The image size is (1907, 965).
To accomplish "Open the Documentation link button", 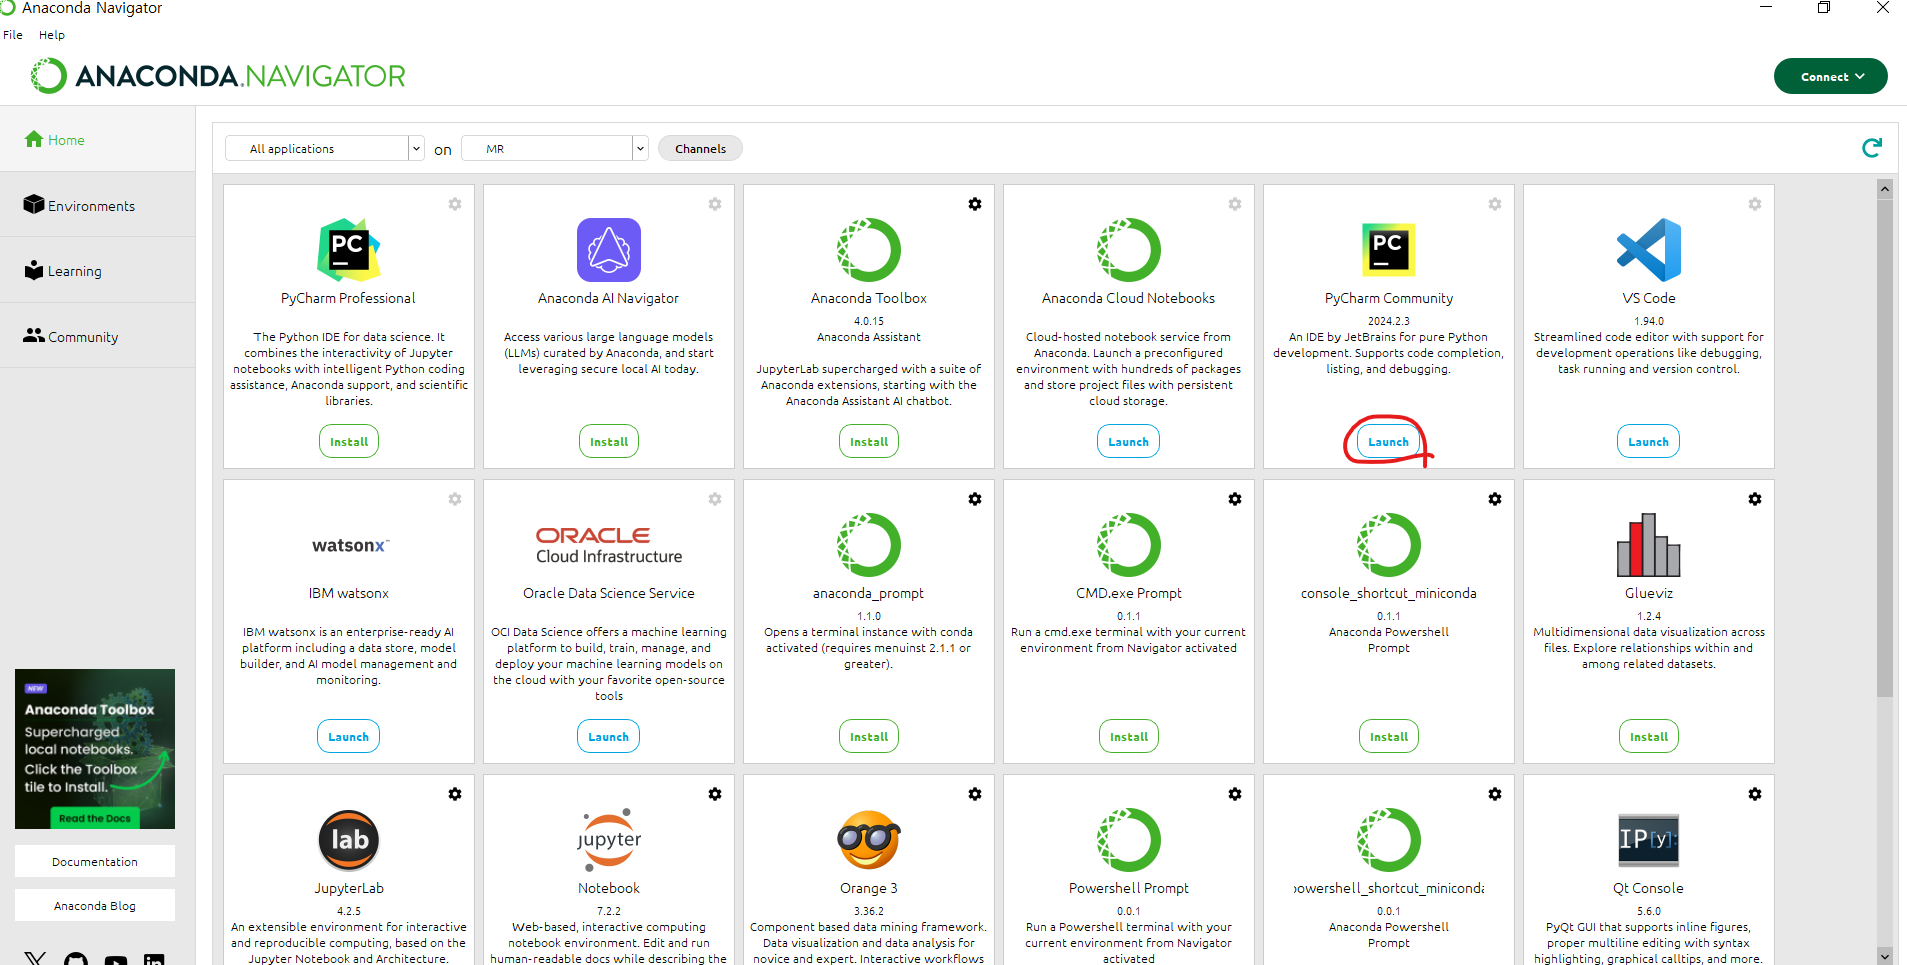I will point(95,862).
